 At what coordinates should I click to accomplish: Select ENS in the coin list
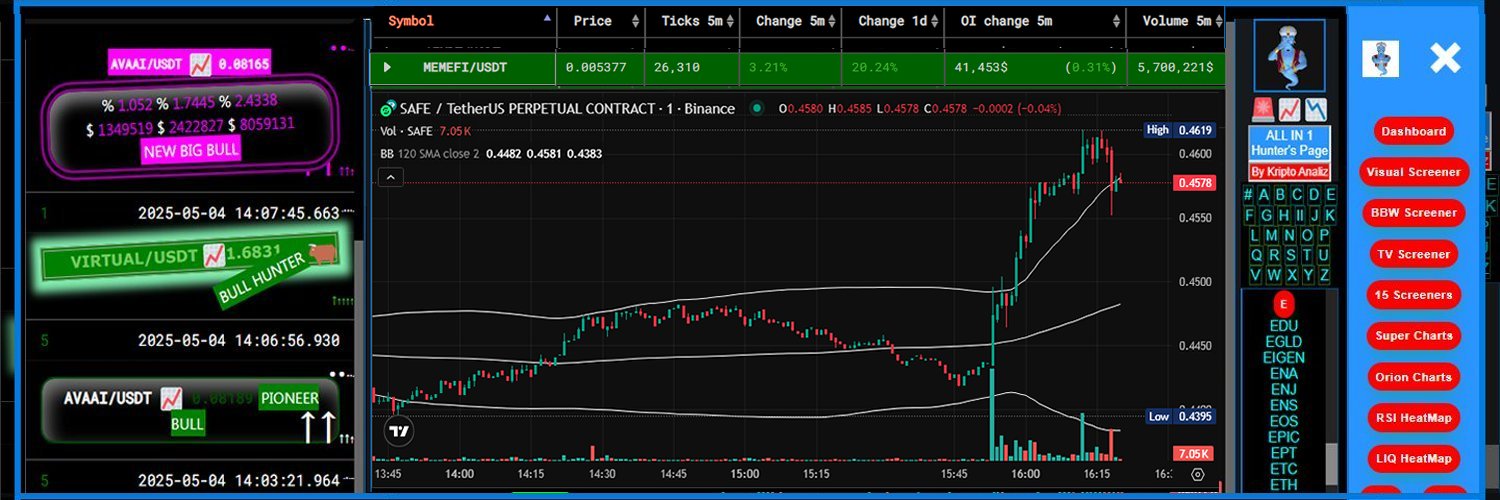point(1283,406)
